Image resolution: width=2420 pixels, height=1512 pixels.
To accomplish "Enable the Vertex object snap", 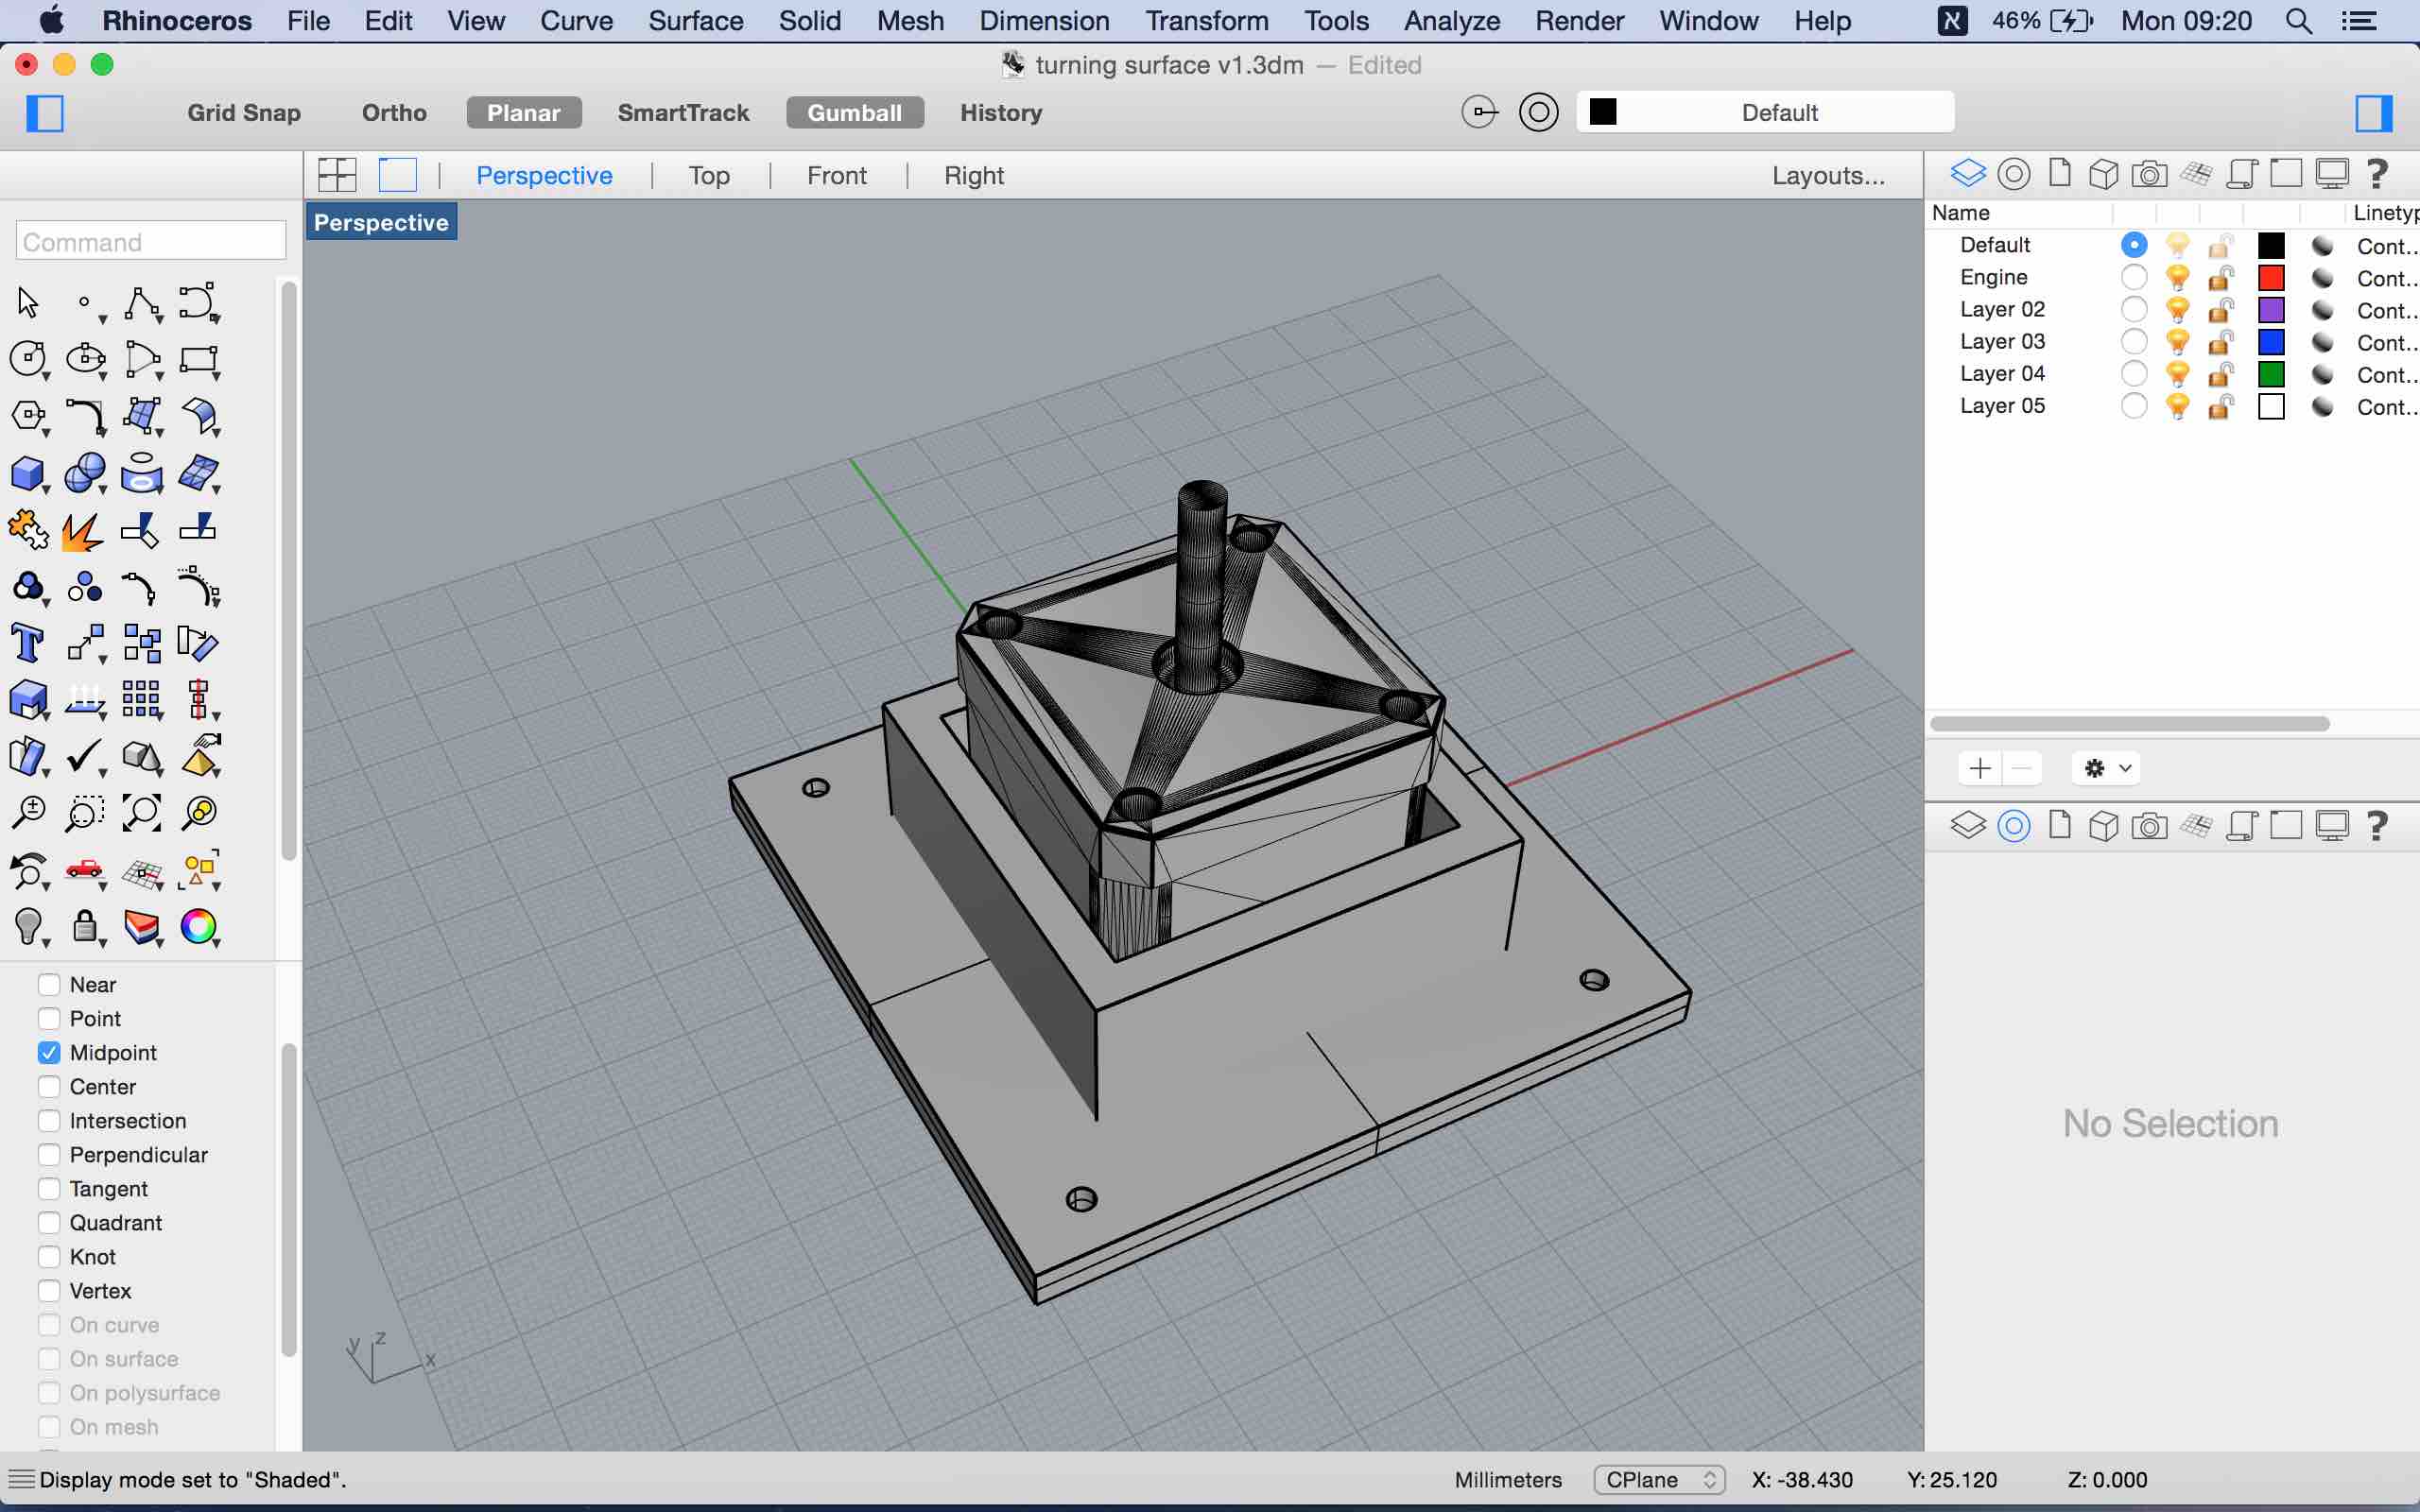I will [49, 1290].
